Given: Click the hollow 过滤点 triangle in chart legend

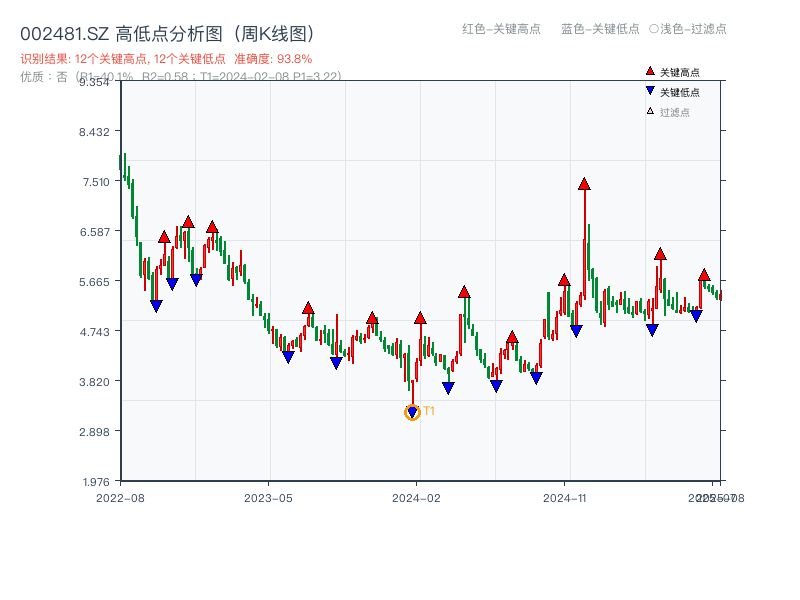Looking at the screenshot, I should point(650,111).
